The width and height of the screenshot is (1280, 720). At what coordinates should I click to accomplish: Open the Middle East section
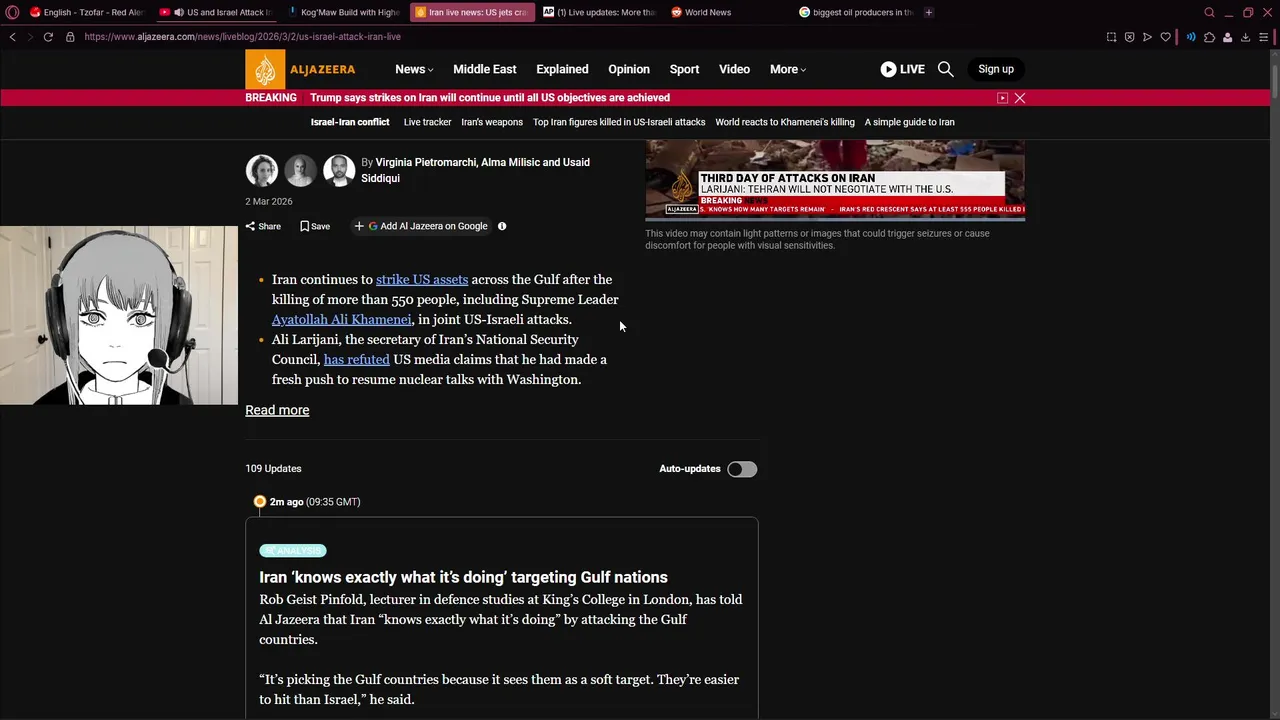pos(485,69)
